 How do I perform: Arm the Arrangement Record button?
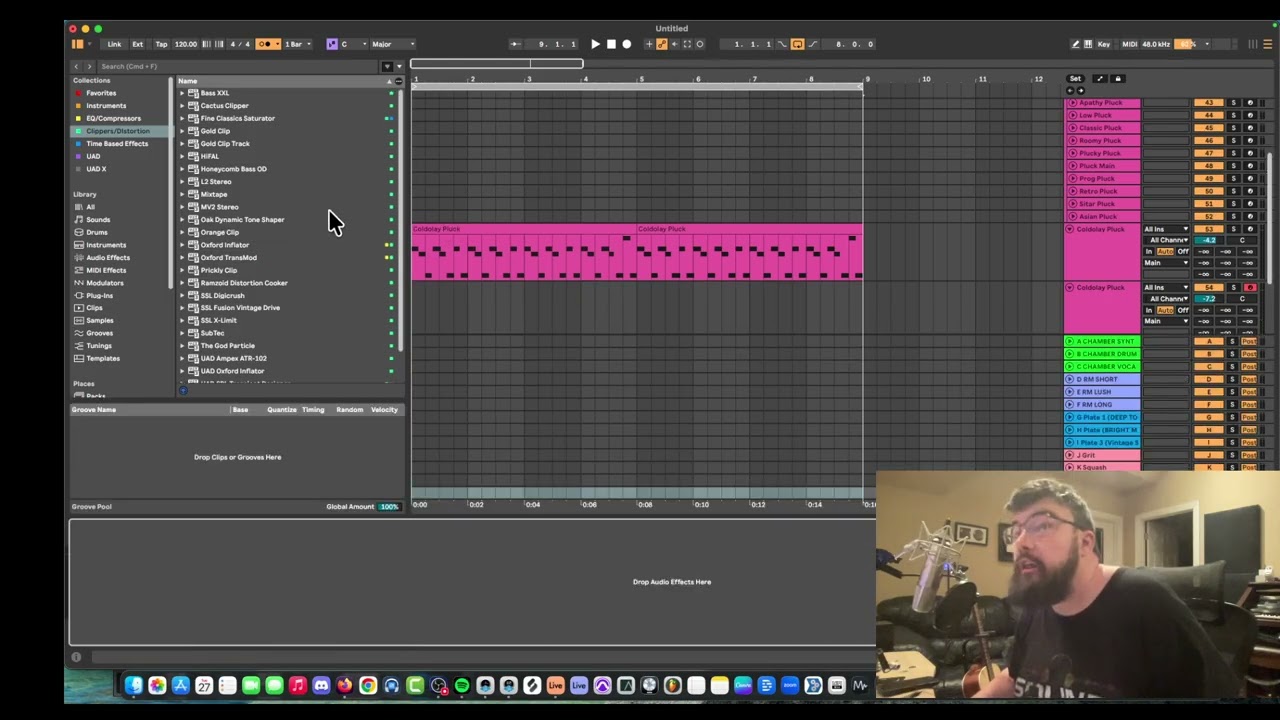tap(627, 44)
